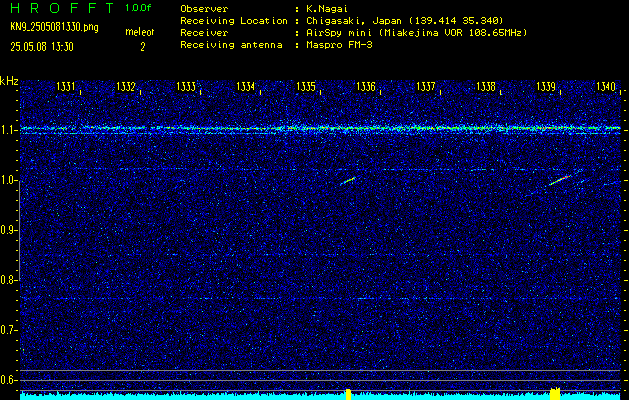629x400 pixels.
Task: Click the kHz axis unit label
Action: point(9,81)
